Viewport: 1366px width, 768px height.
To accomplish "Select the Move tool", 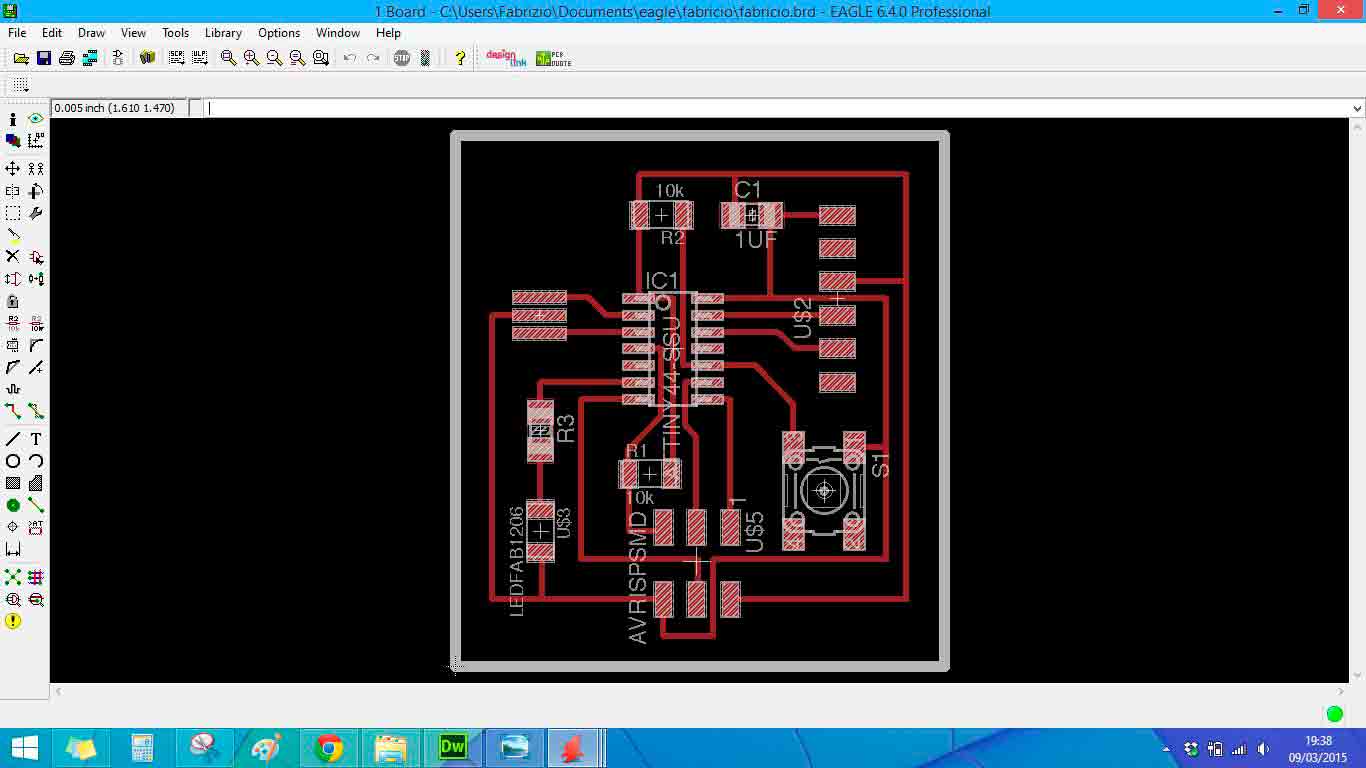I will 13,169.
